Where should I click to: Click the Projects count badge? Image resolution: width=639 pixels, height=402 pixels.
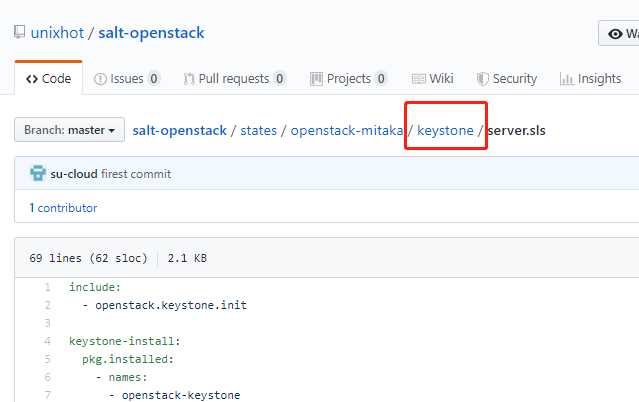[x=381, y=78]
